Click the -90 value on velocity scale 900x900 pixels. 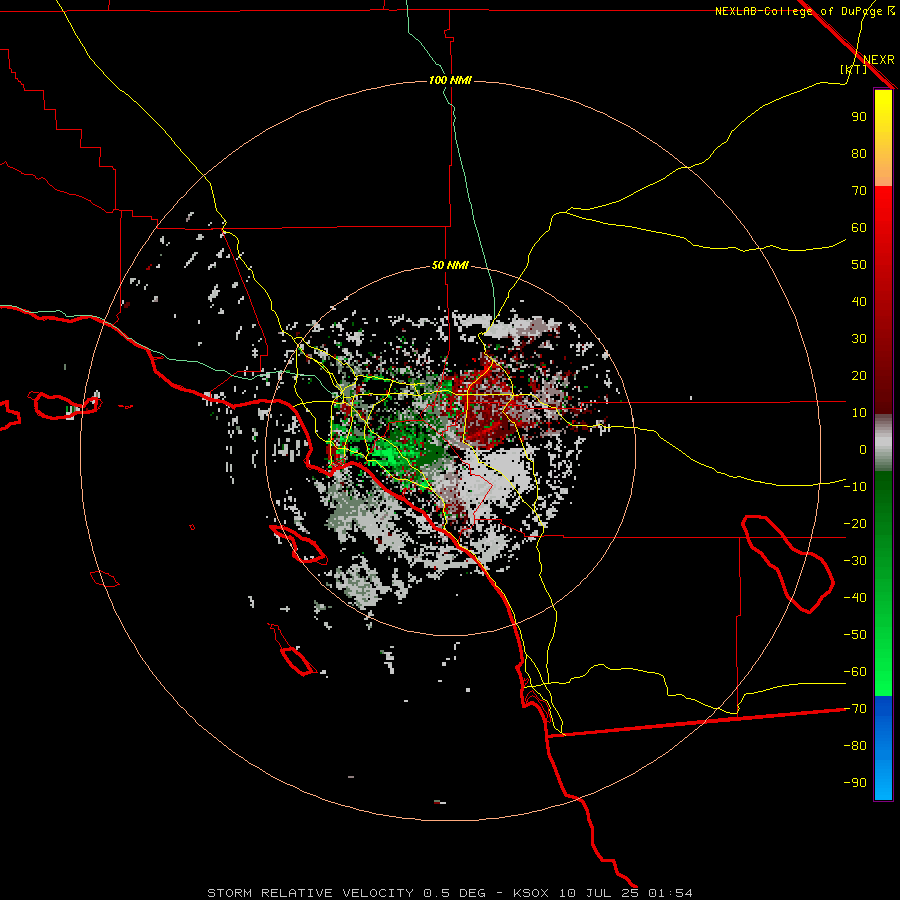pyautogui.click(x=855, y=783)
